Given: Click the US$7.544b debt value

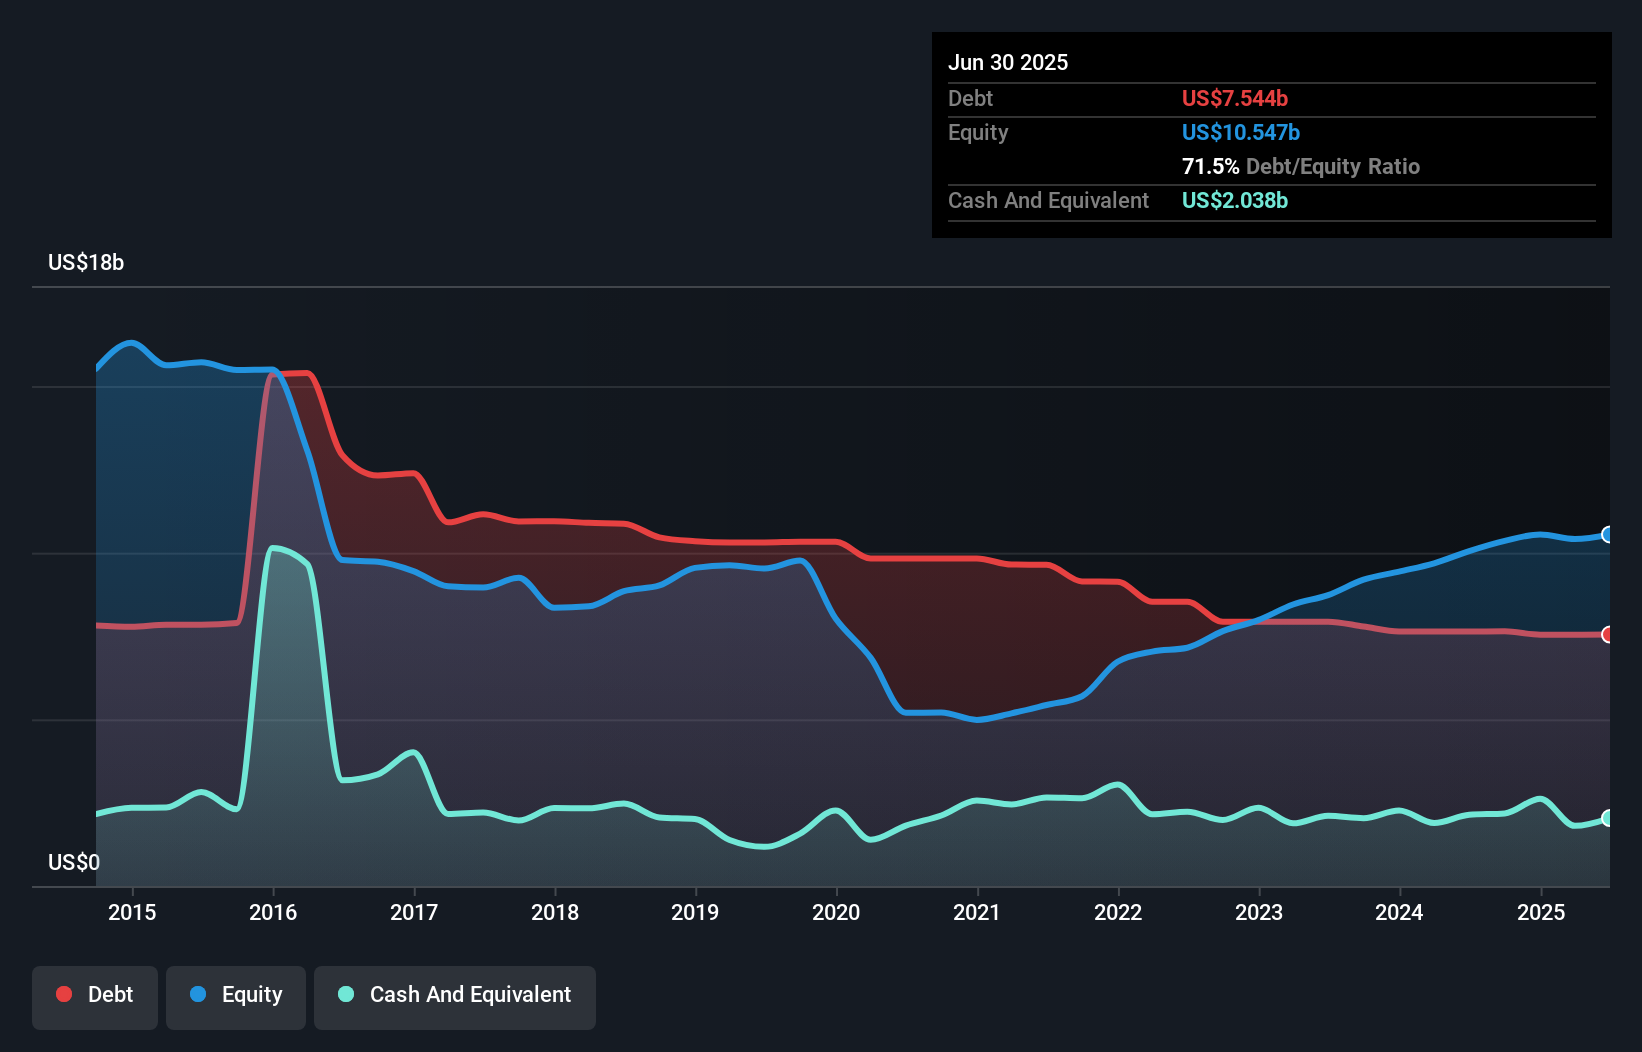Looking at the screenshot, I should pyautogui.click(x=1234, y=99).
